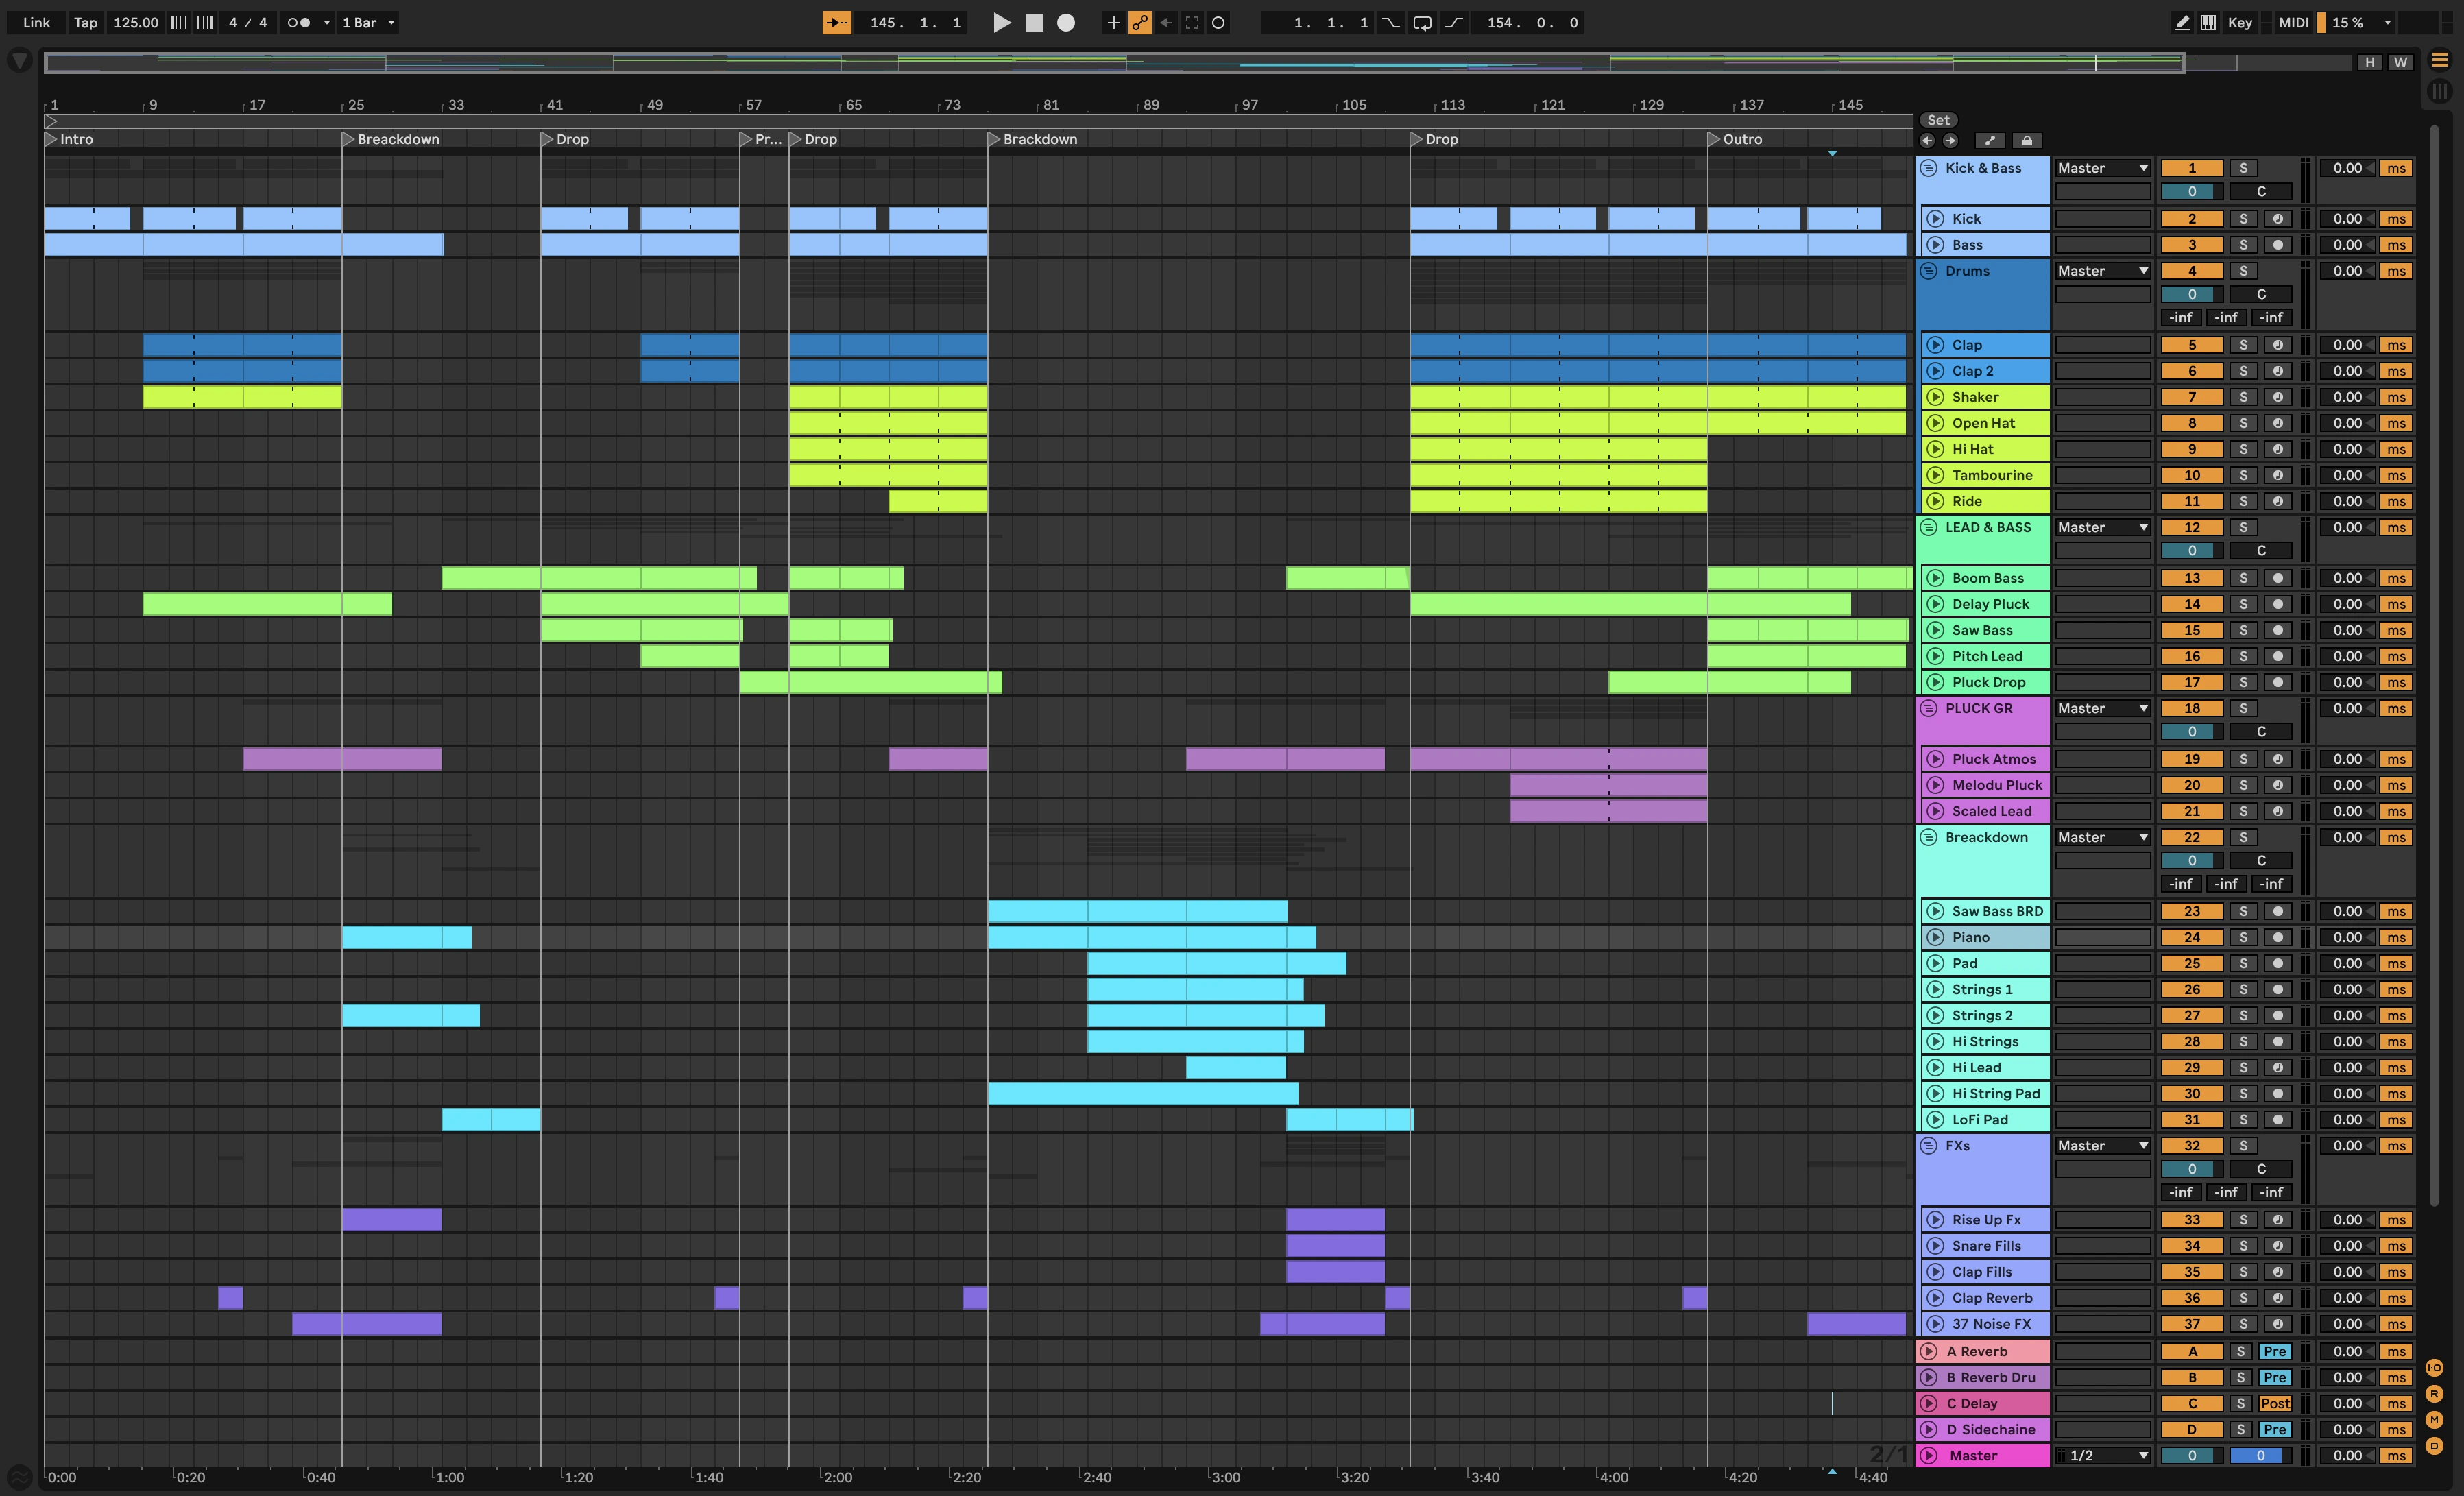Toggle Computer MIDI Keyboard icon

[2208, 22]
